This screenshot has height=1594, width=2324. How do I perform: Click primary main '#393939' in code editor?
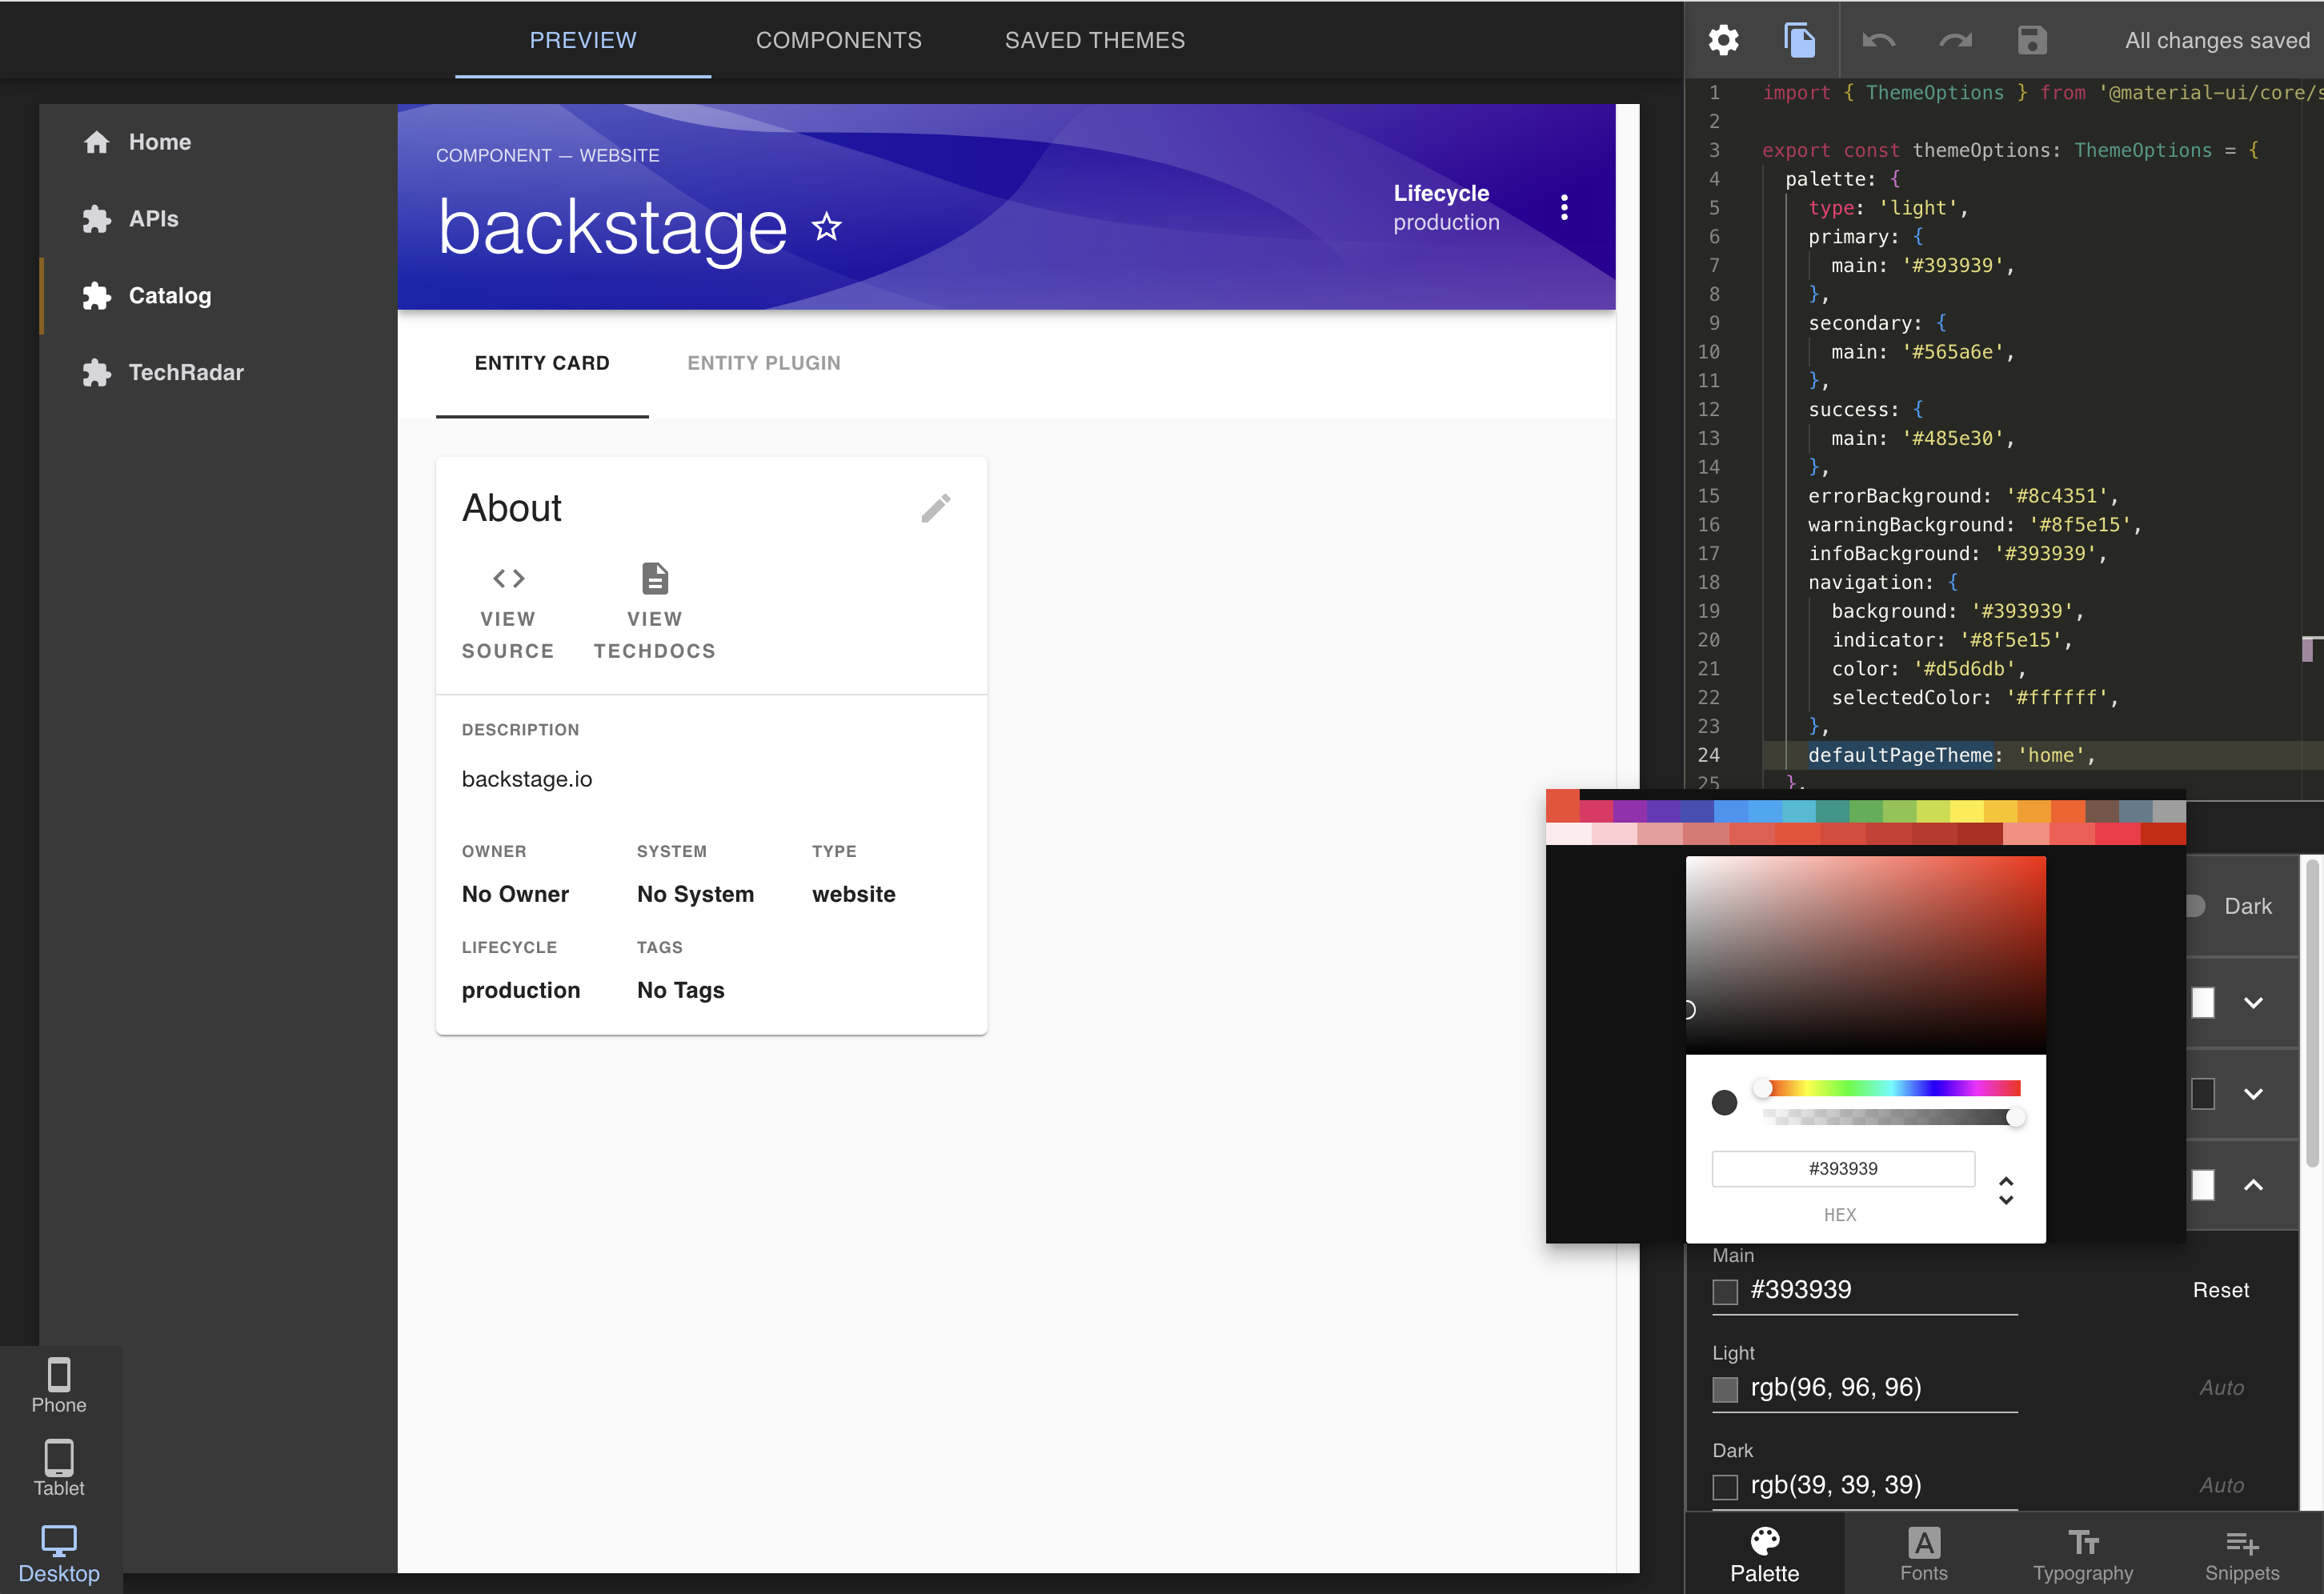[x=1957, y=265]
